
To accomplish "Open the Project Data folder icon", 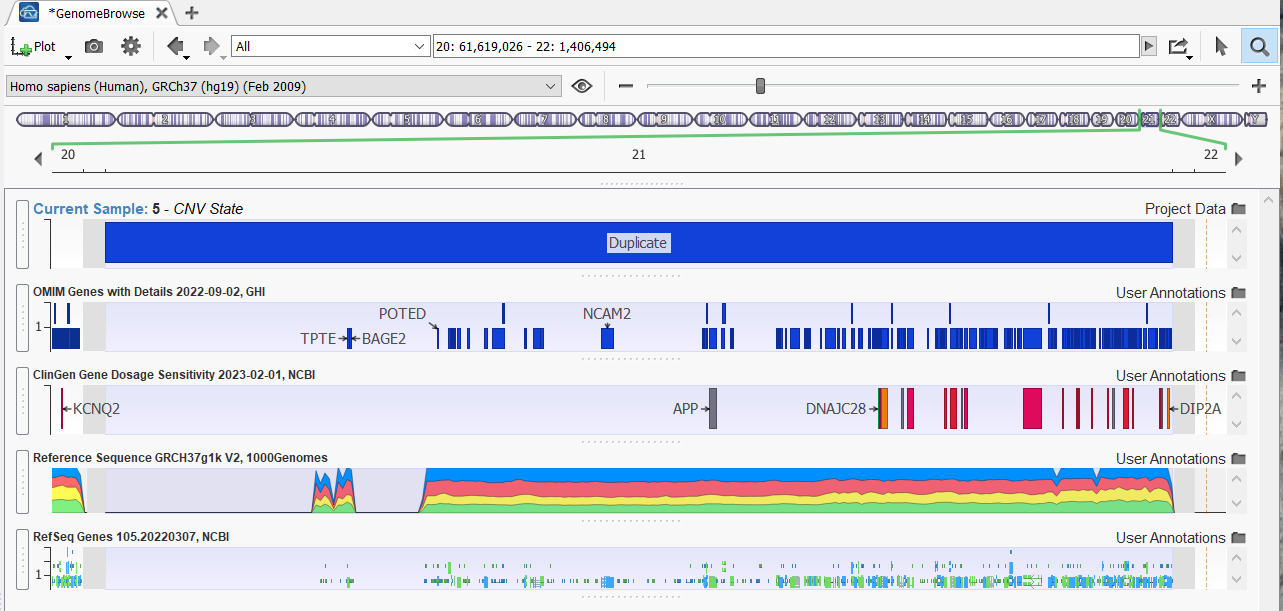I will point(1238,208).
